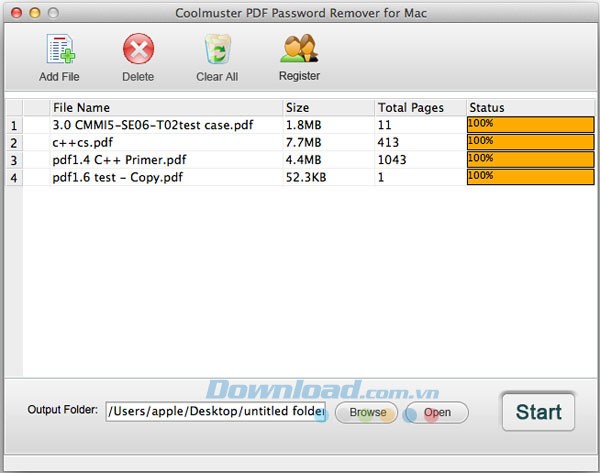Minimize the window with the yellow button

coord(34,13)
